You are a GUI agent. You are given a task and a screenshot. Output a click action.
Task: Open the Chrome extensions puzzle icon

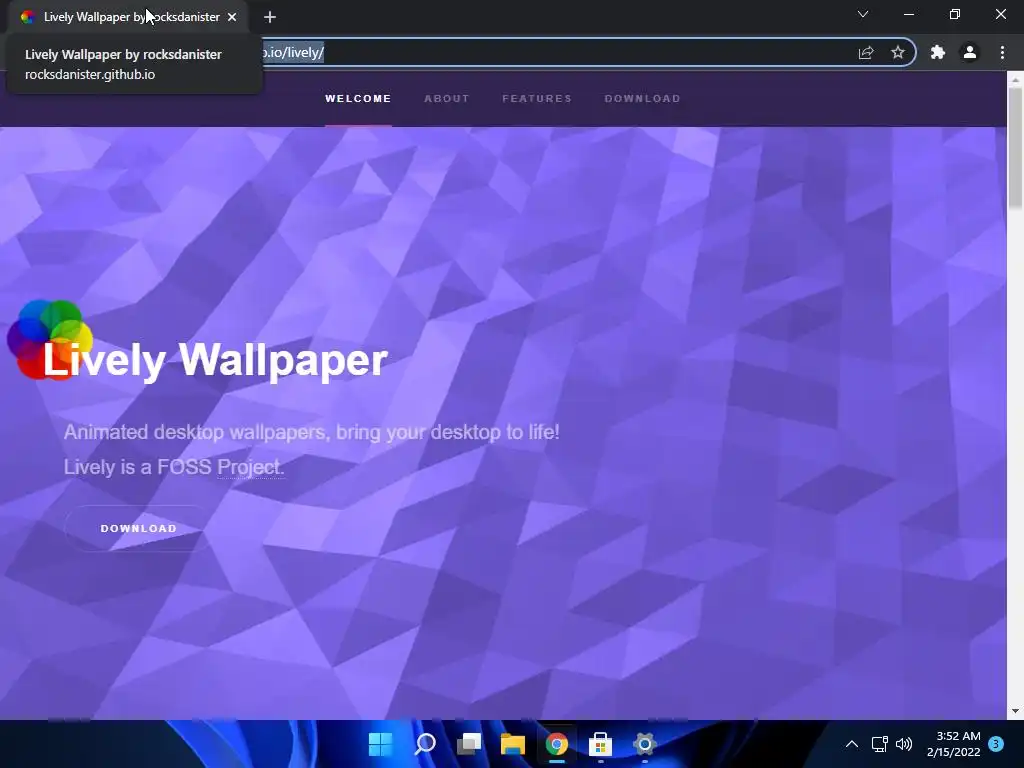[x=938, y=52]
